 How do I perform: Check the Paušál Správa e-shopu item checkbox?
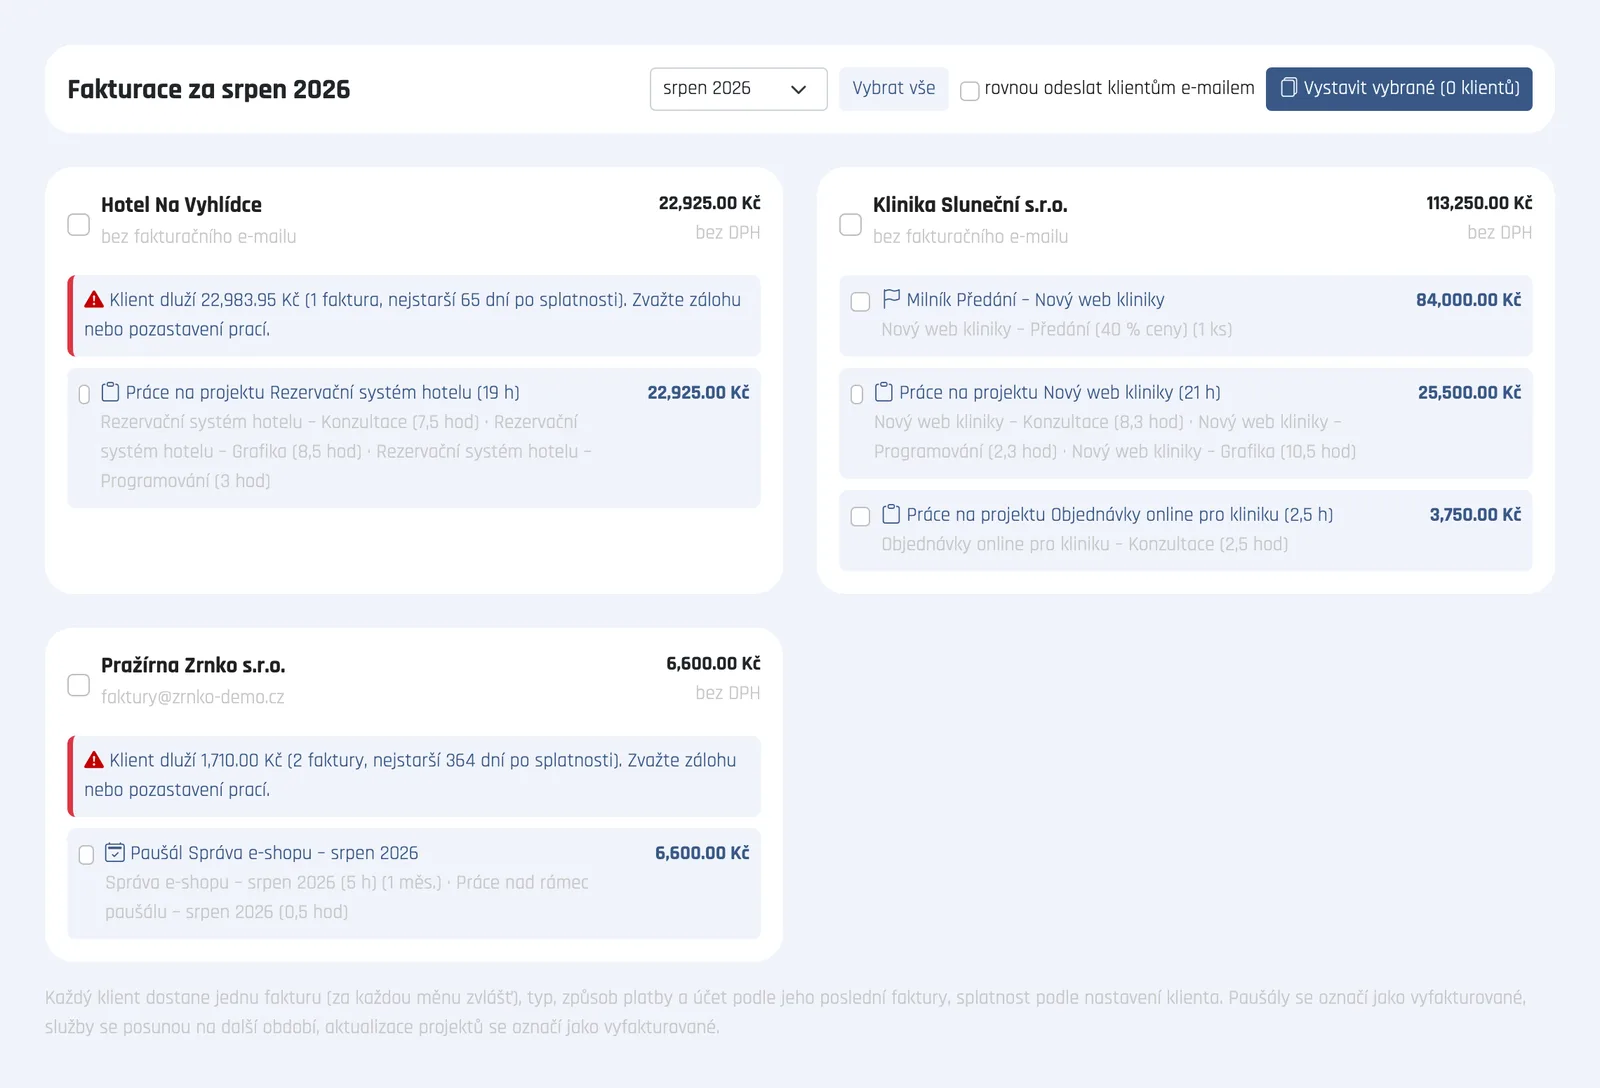click(x=86, y=855)
